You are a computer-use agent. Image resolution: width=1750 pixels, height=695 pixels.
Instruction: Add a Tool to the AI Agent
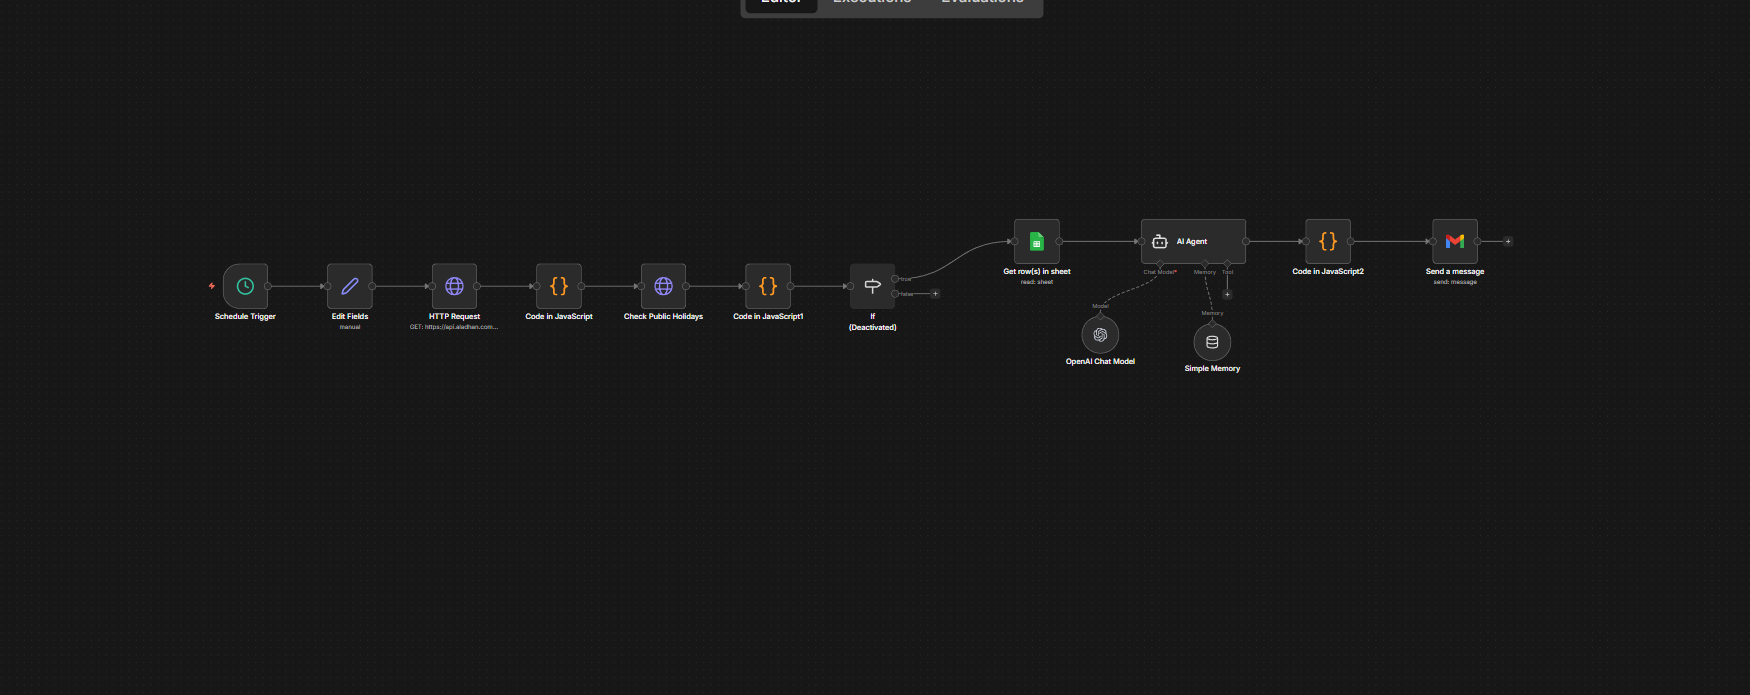[x=1227, y=294]
